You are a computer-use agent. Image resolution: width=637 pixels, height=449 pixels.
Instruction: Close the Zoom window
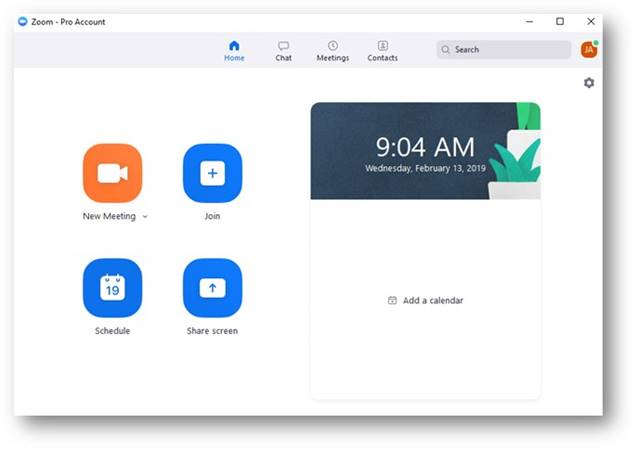pos(591,21)
